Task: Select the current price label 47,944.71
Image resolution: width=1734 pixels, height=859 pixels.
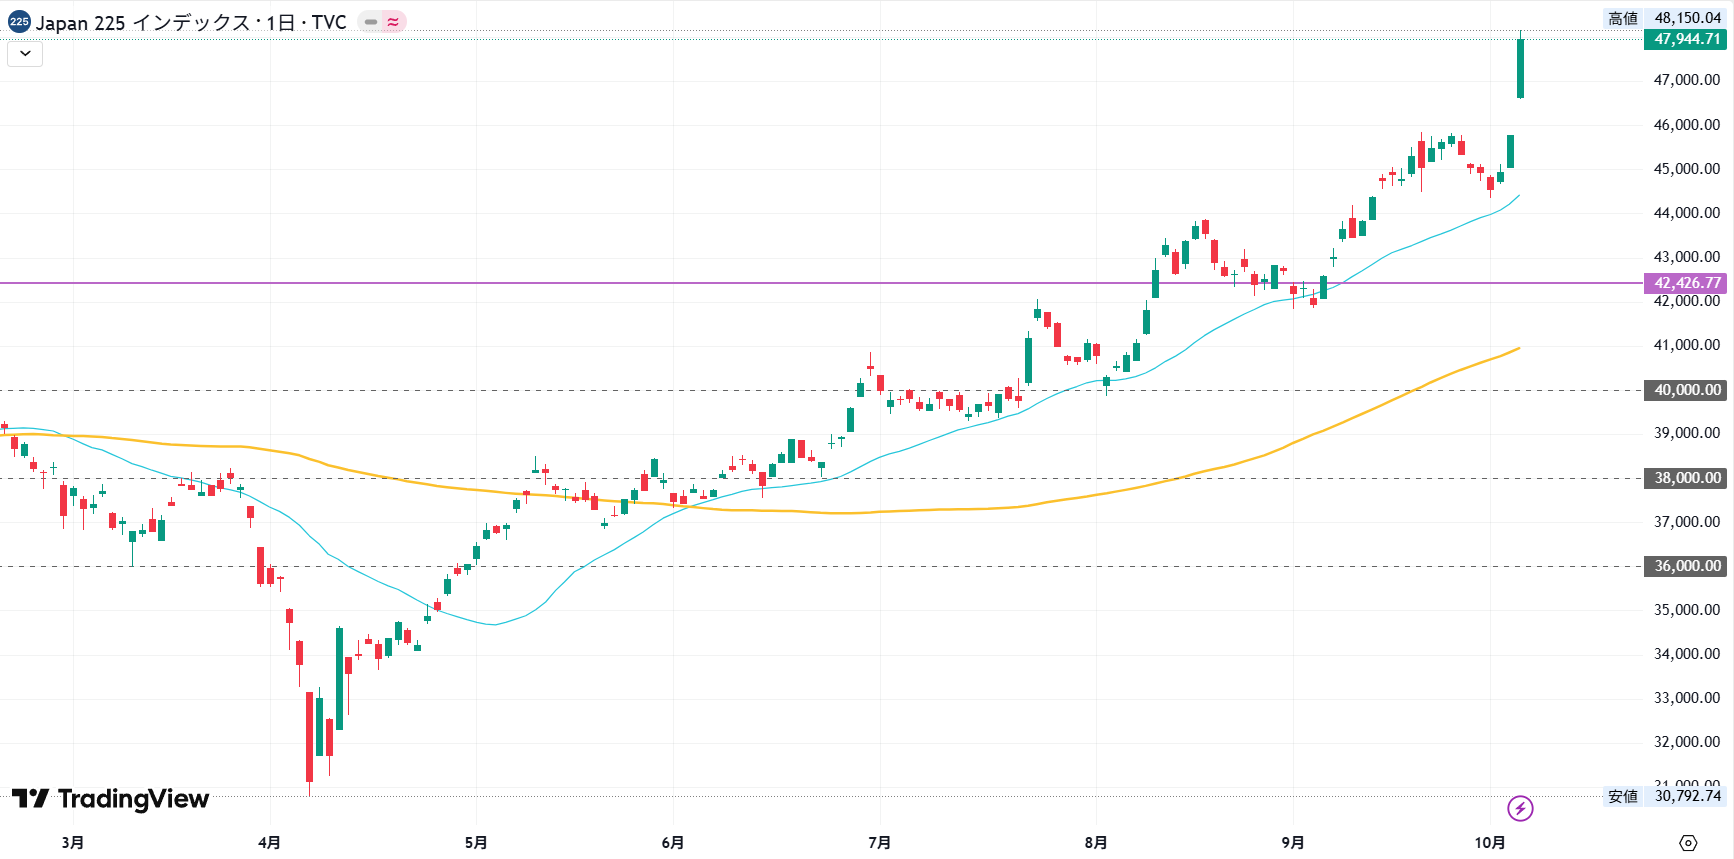Action: 1686,39
